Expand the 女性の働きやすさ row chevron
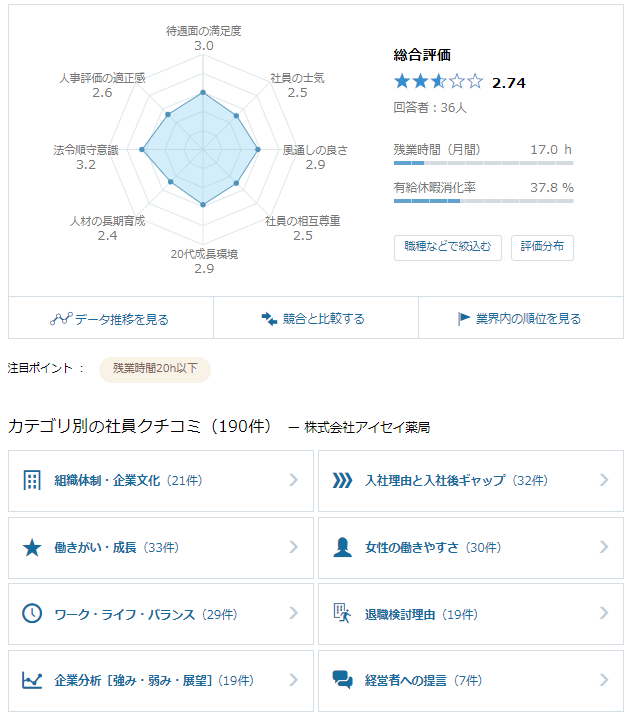This screenshot has width=628, height=718. coord(604,547)
